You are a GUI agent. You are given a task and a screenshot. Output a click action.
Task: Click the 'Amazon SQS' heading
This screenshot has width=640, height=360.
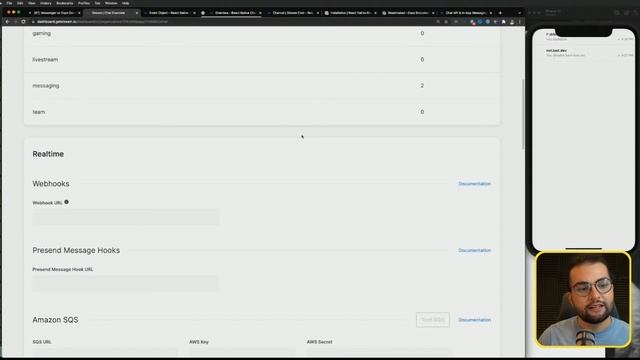tap(55, 320)
